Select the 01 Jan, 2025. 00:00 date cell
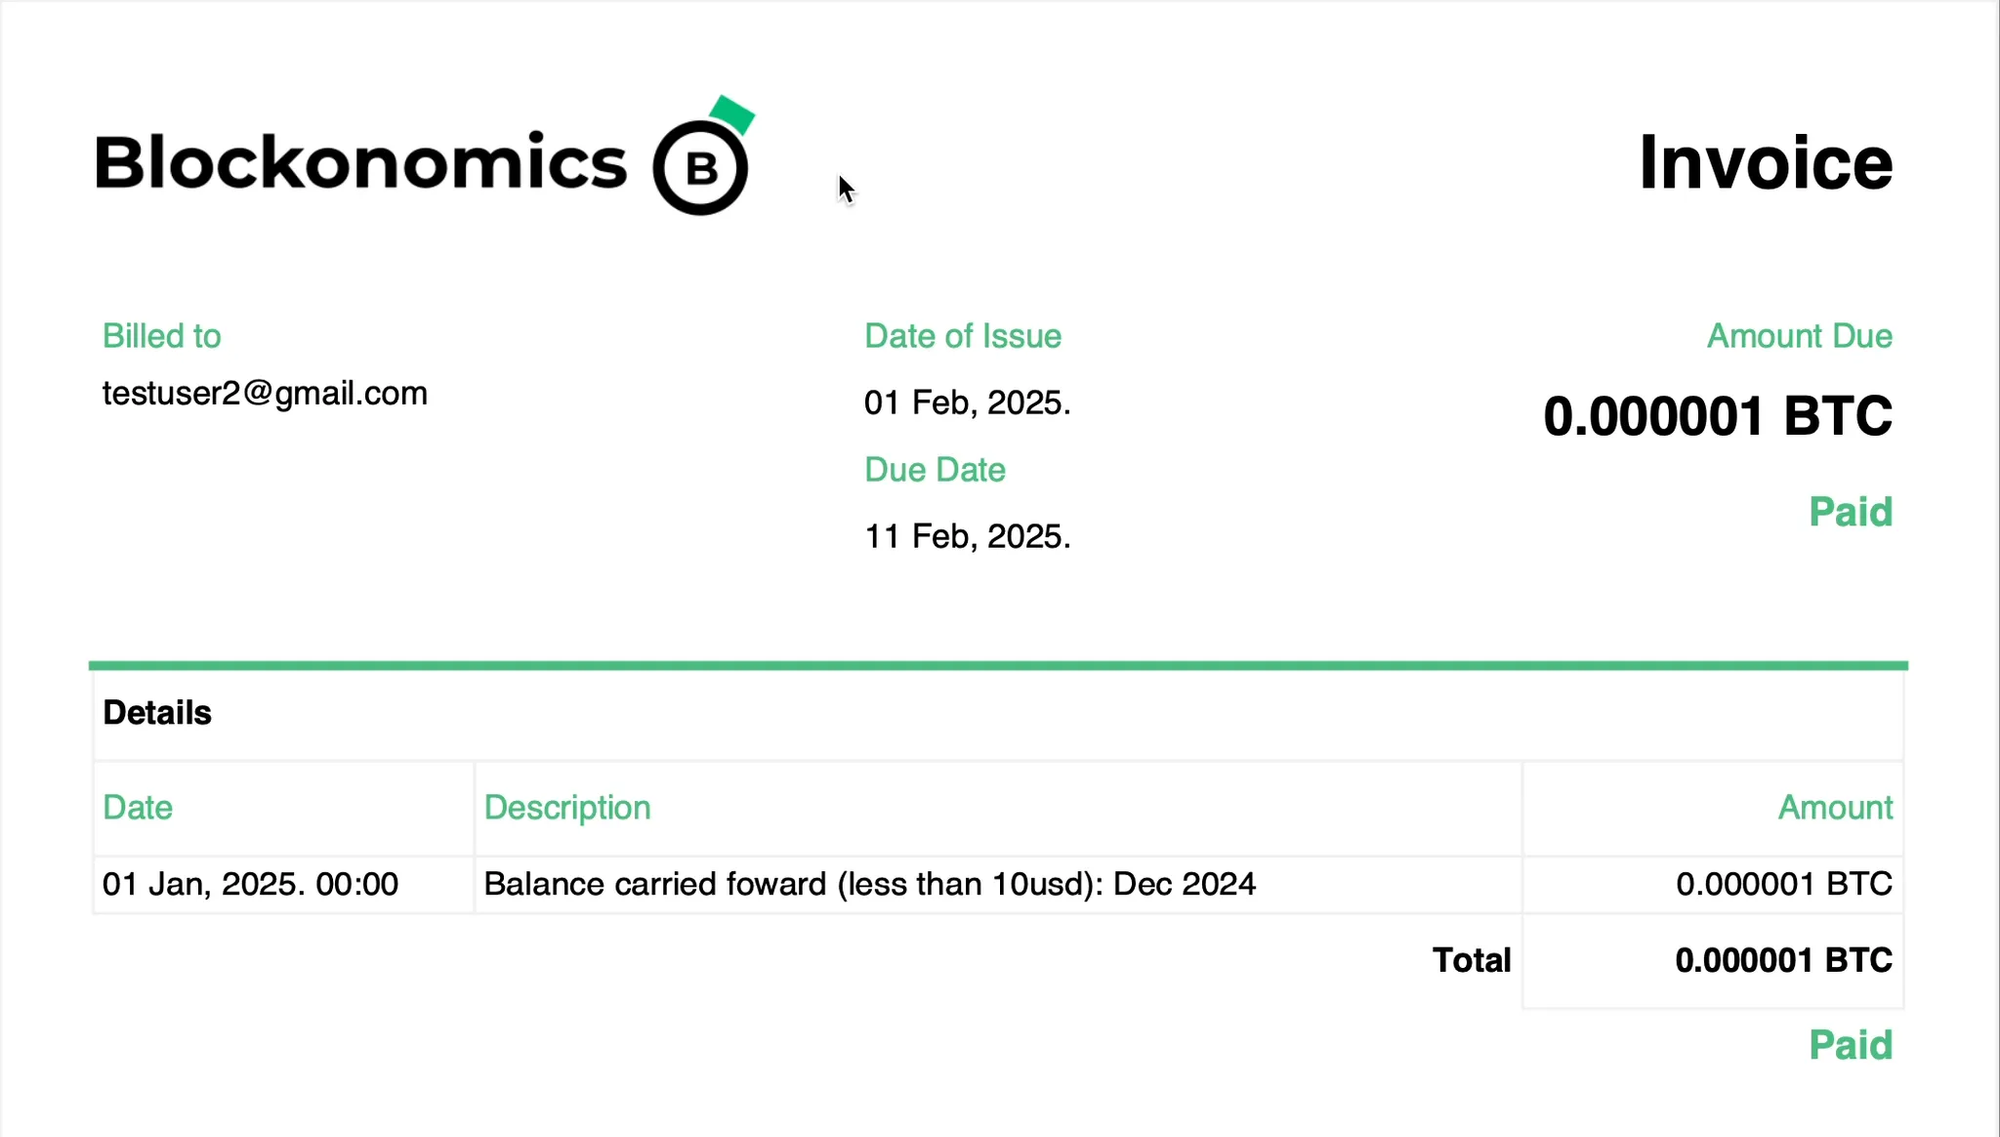The image size is (2000, 1137). point(250,884)
